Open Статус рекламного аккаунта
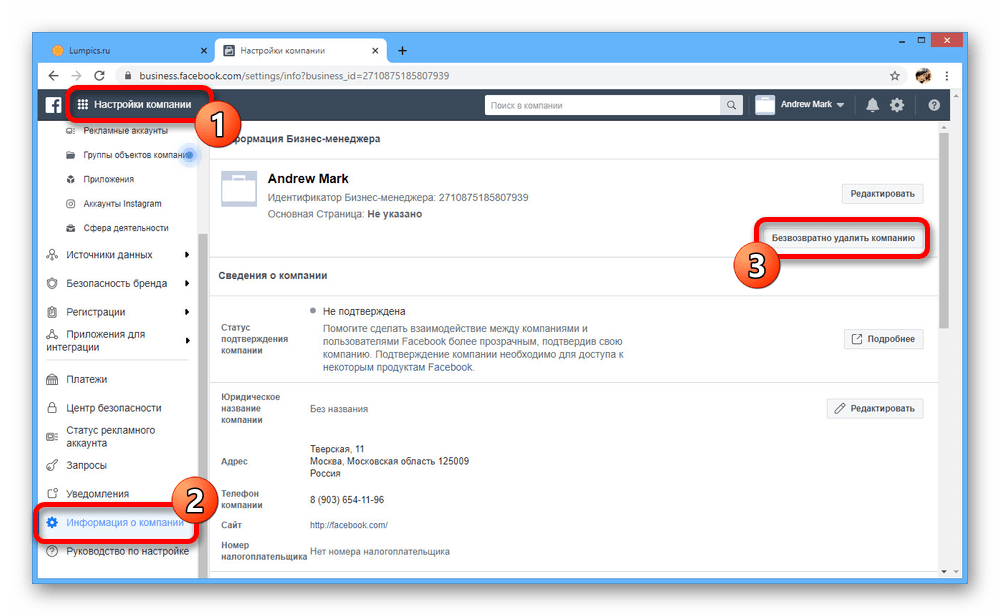 coord(110,437)
